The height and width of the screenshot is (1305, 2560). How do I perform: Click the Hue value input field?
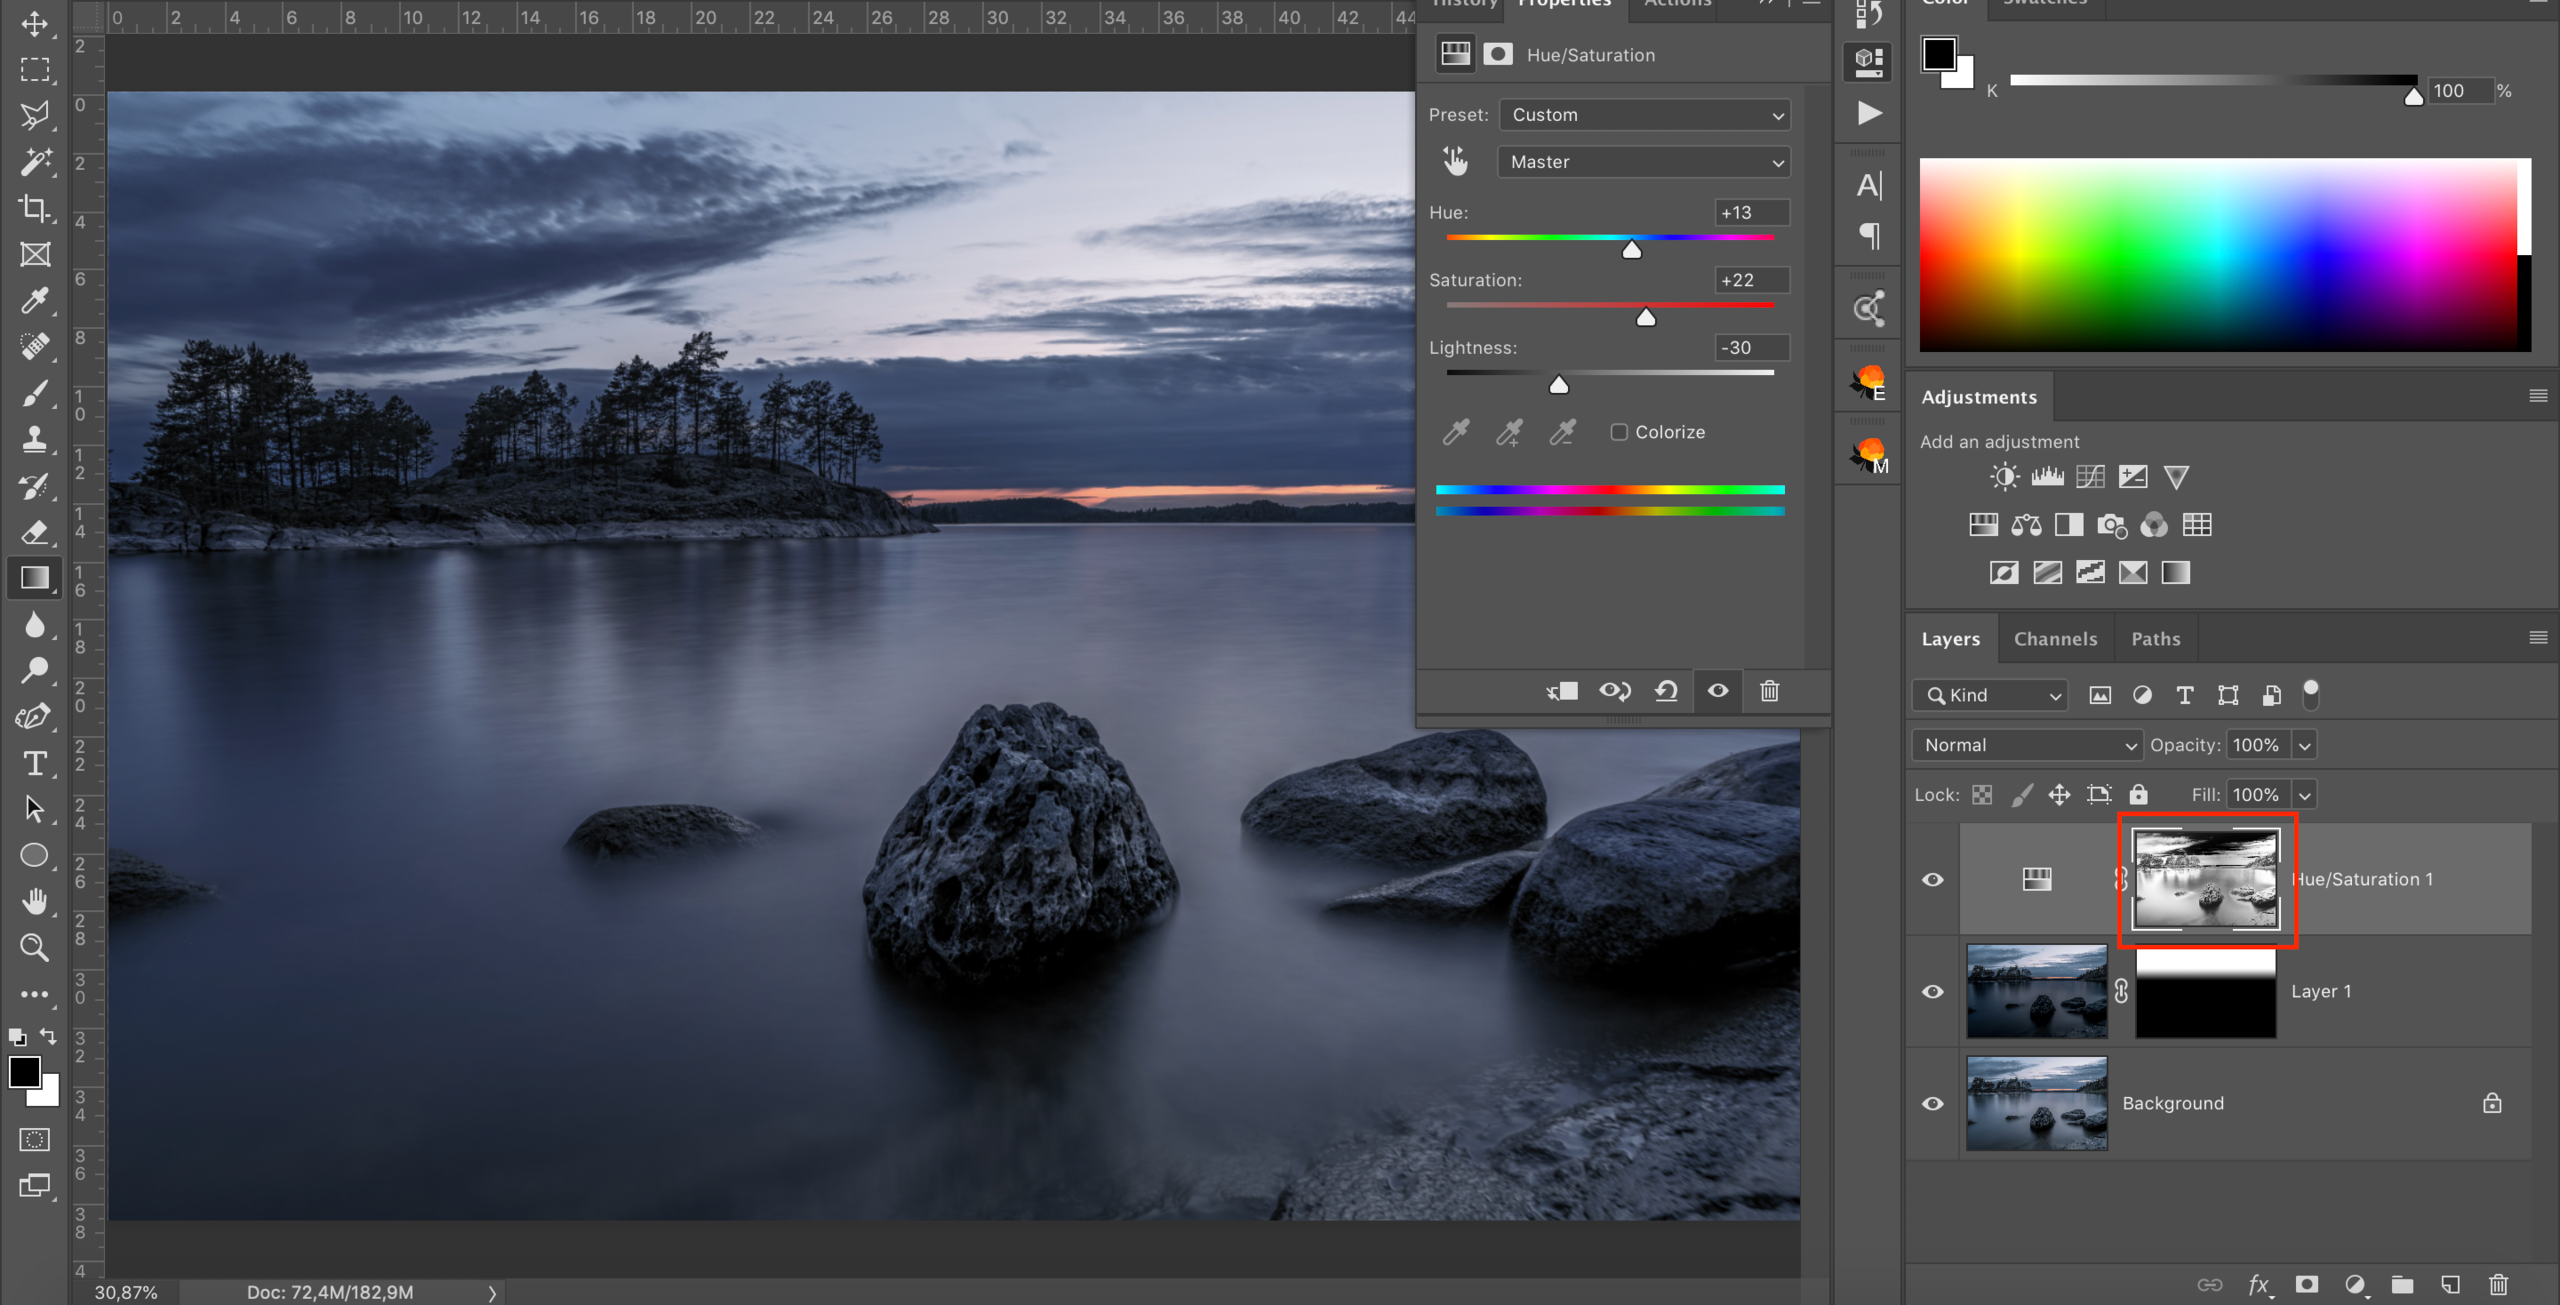(x=1750, y=212)
